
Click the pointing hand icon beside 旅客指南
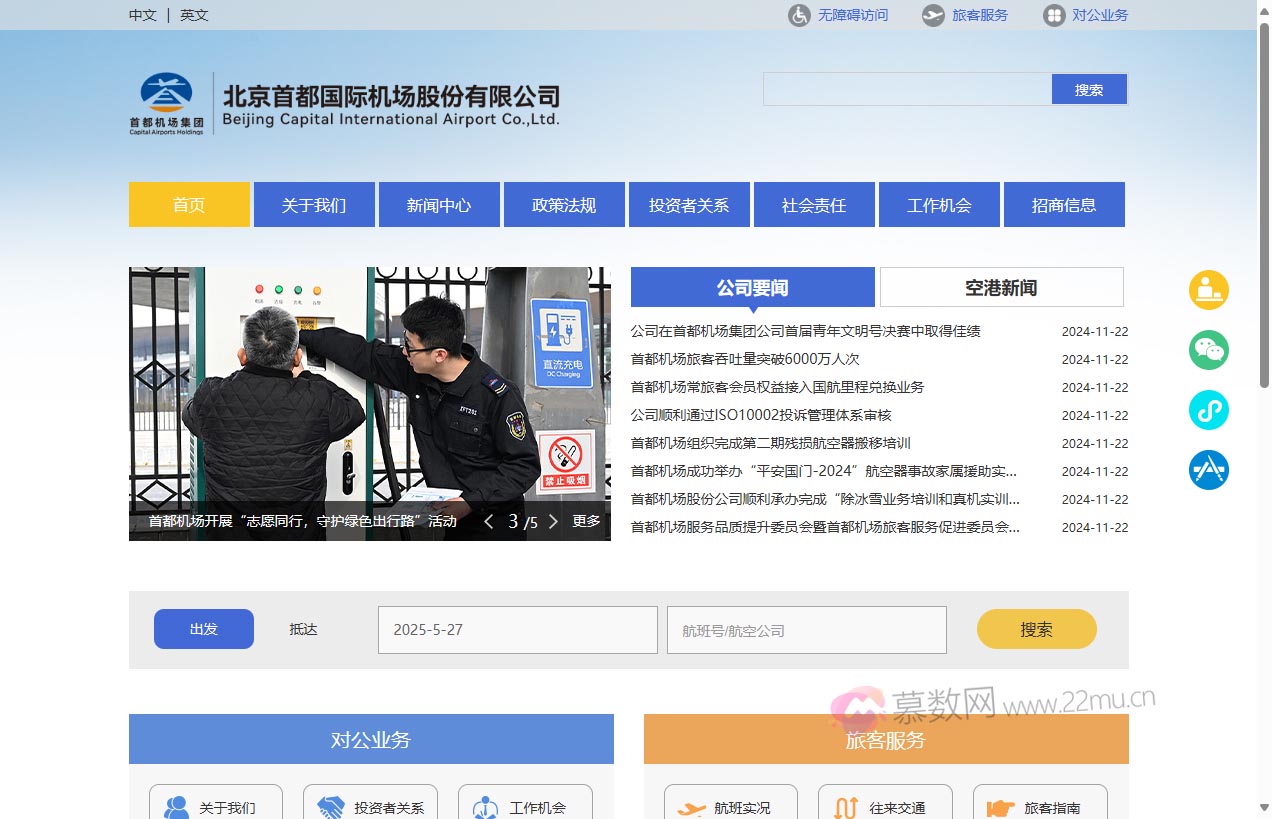pyautogui.click(x=1000, y=806)
